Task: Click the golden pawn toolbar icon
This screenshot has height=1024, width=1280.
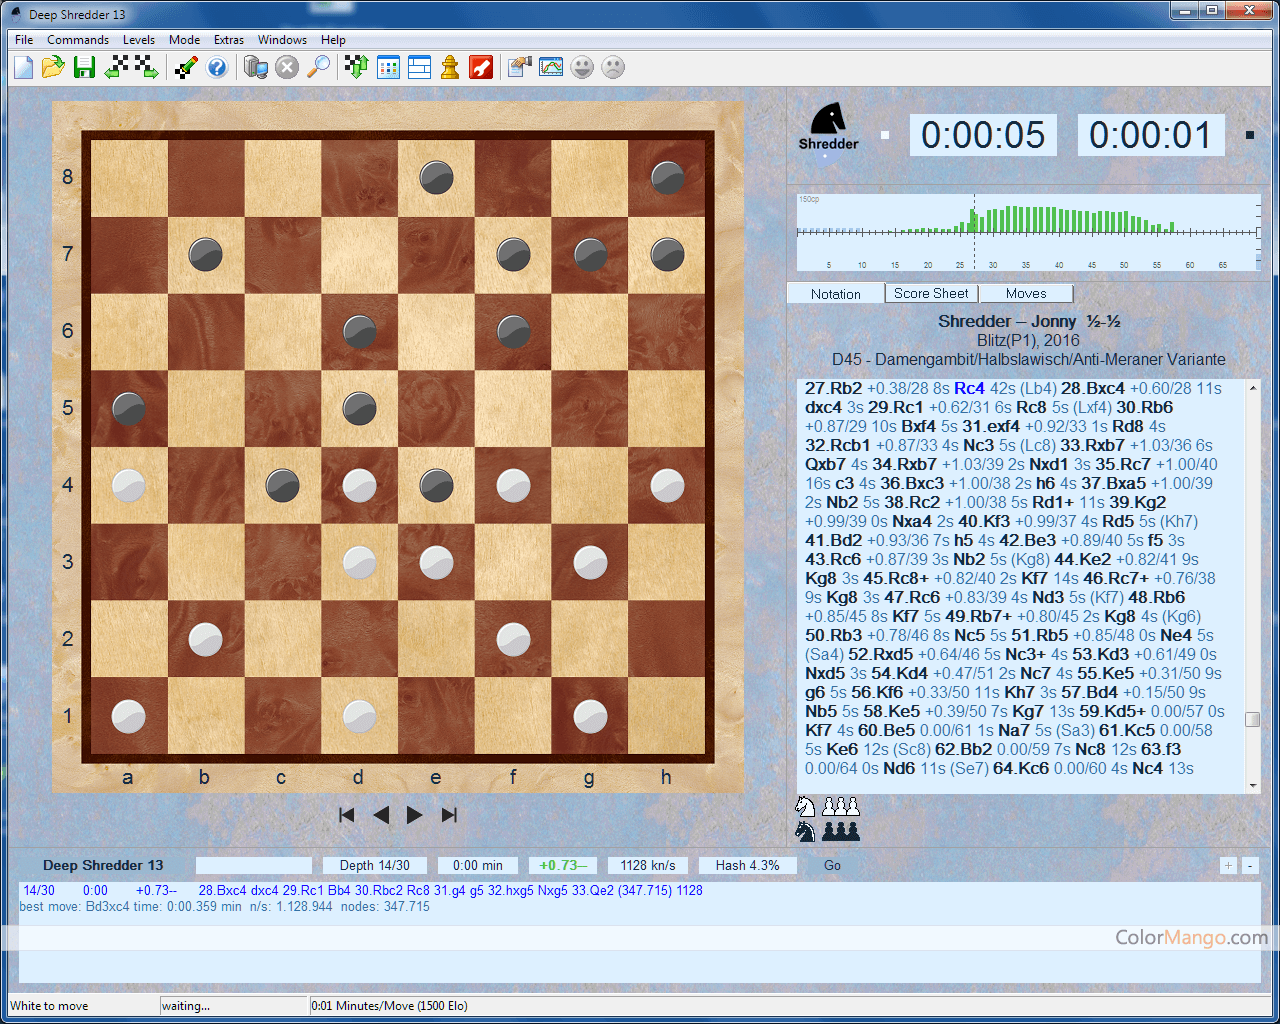Action: pyautogui.click(x=450, y=67)
